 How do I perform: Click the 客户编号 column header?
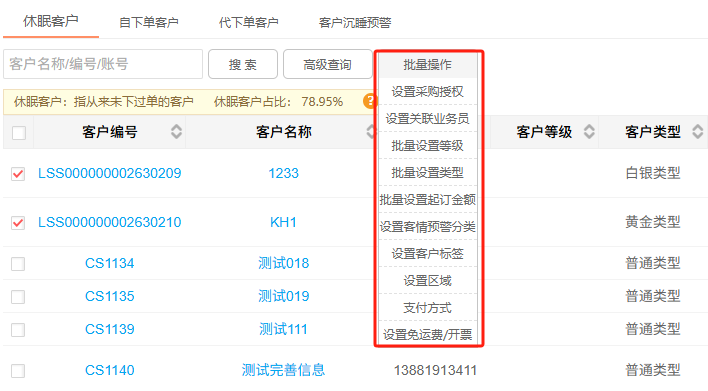110,132
